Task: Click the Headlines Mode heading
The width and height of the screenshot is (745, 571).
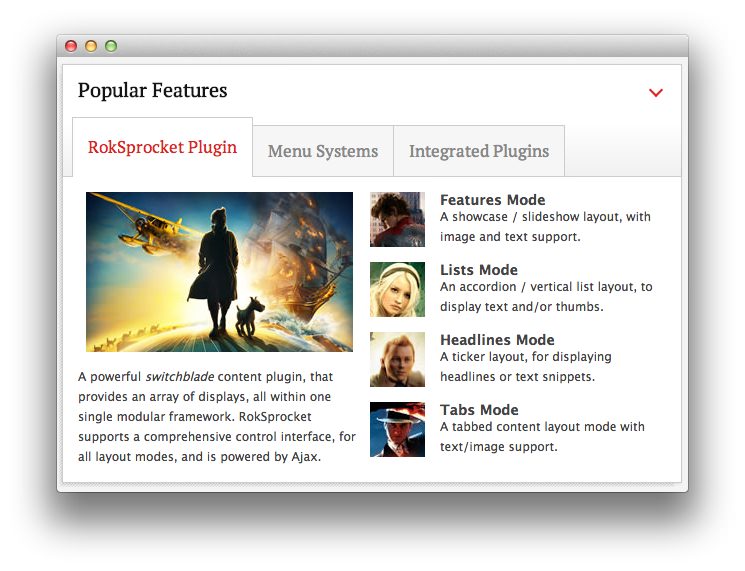Action: (x=497, y=340)
